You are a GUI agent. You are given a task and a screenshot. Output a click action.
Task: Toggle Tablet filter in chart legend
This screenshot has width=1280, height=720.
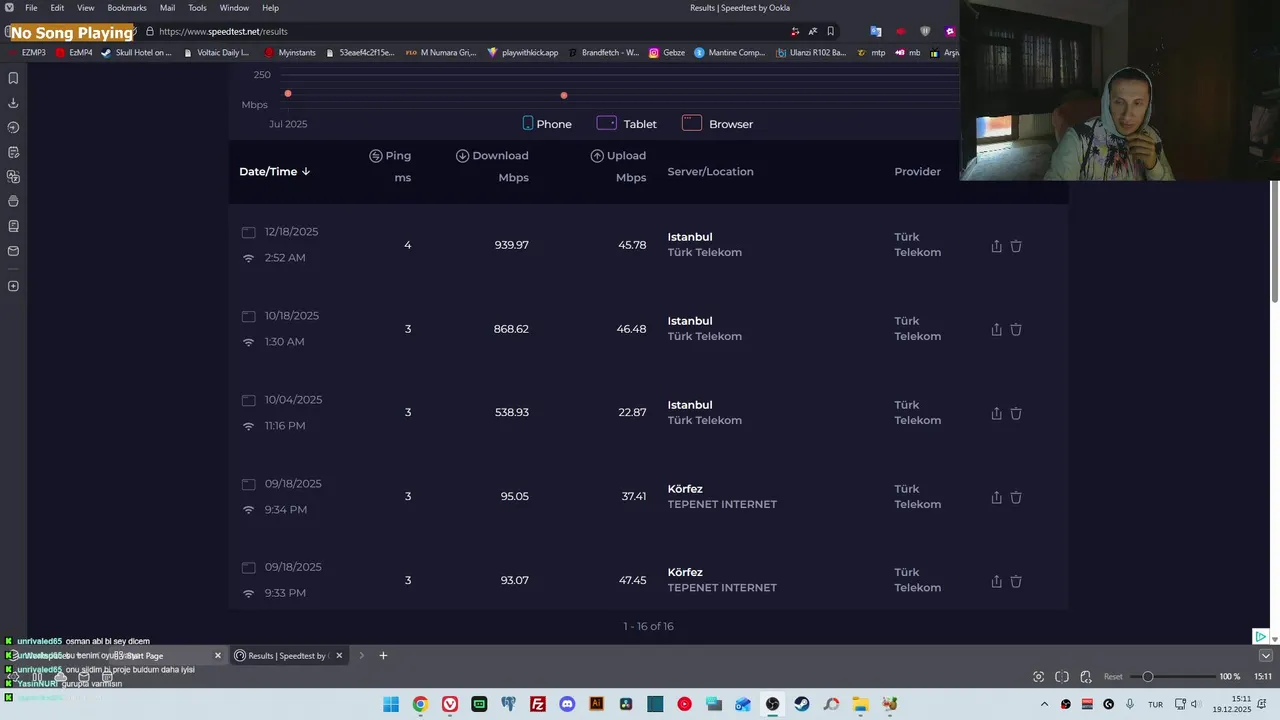point(627,124)
